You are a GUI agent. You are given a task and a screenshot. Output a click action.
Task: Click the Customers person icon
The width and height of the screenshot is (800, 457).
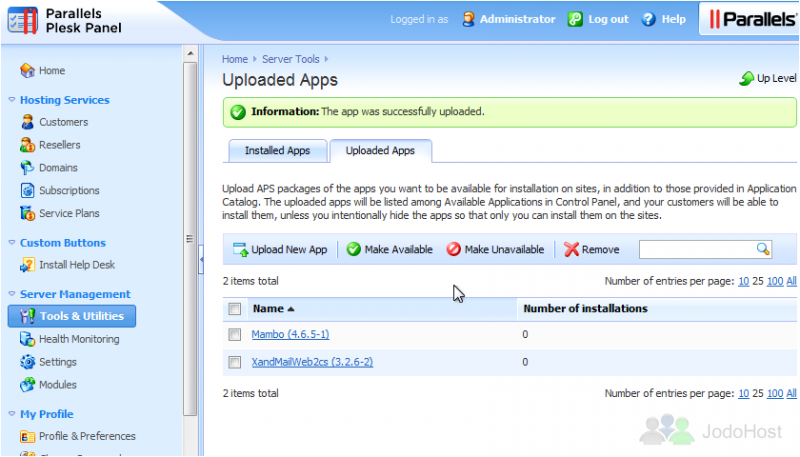click(27, 122)
